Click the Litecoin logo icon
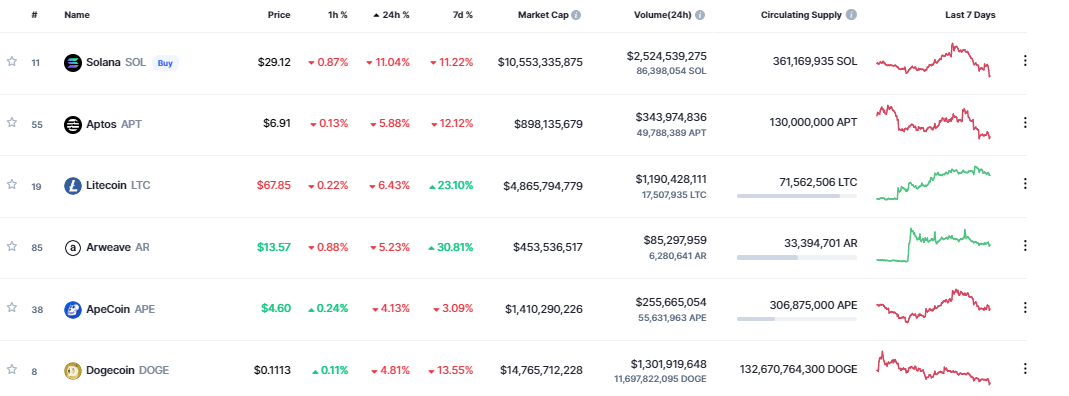1069x396 pixels. click(x=72, y=185)
